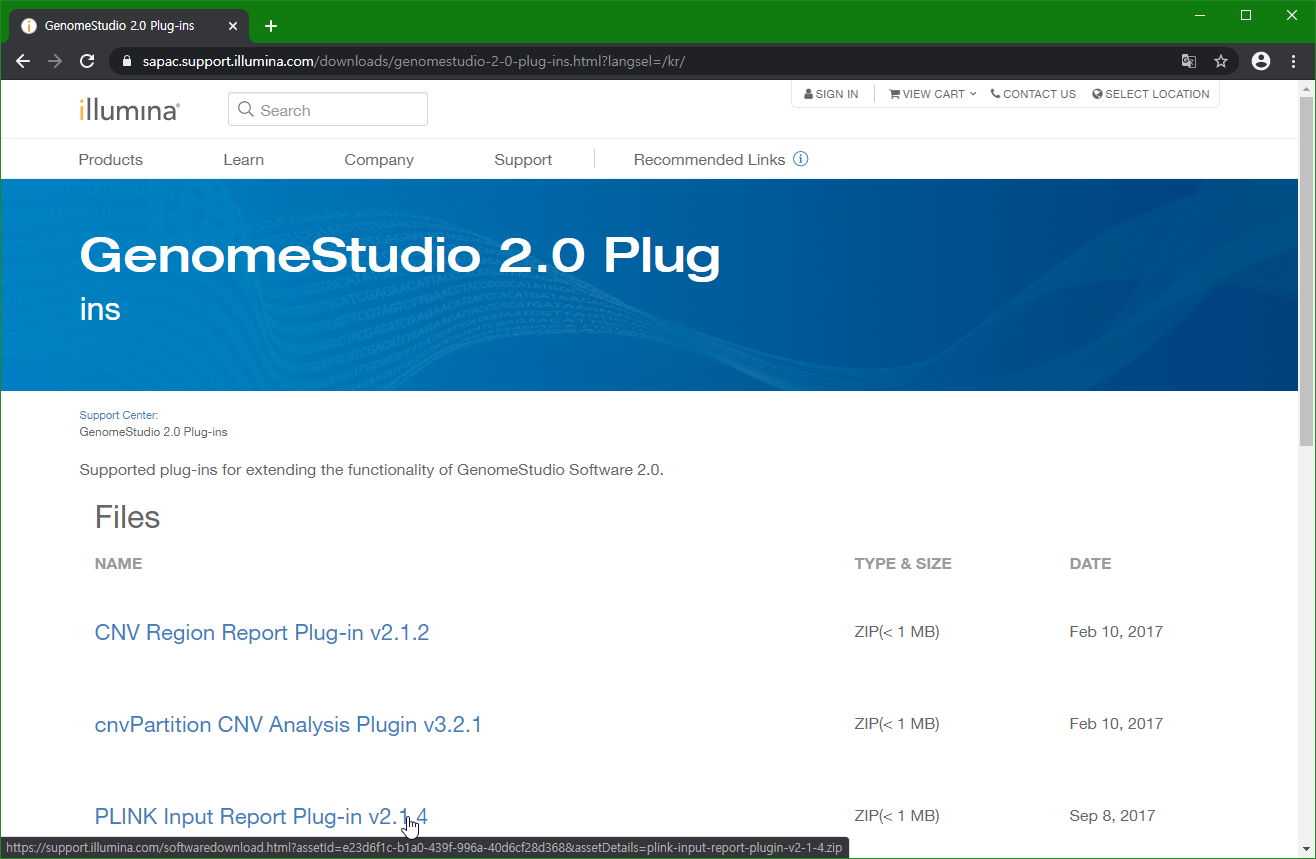This screenshot has height=859, width=1316.
Task: Open the Learn menu
Action: [x=244, y=160]
